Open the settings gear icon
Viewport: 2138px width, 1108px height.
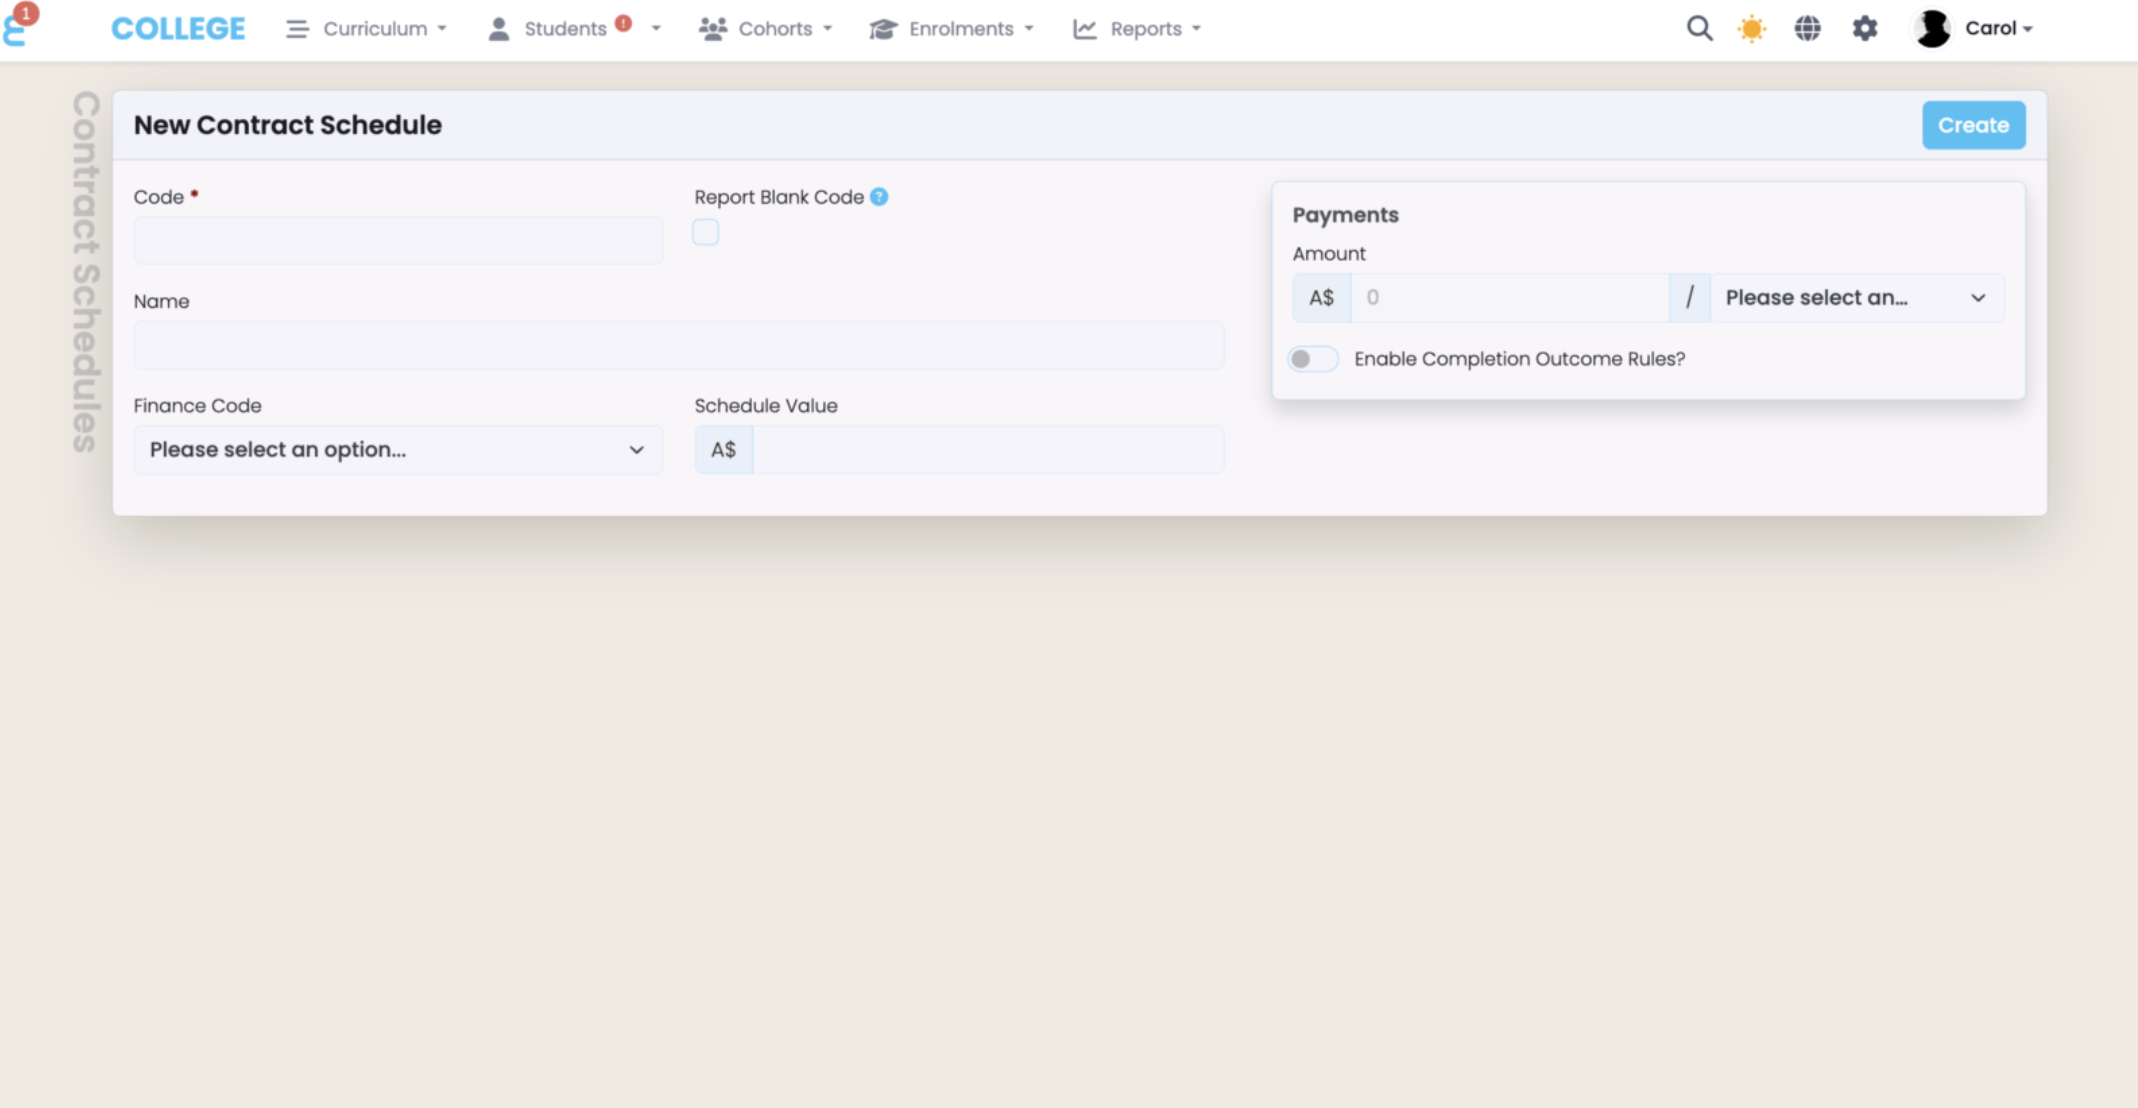pos(1864,28)
